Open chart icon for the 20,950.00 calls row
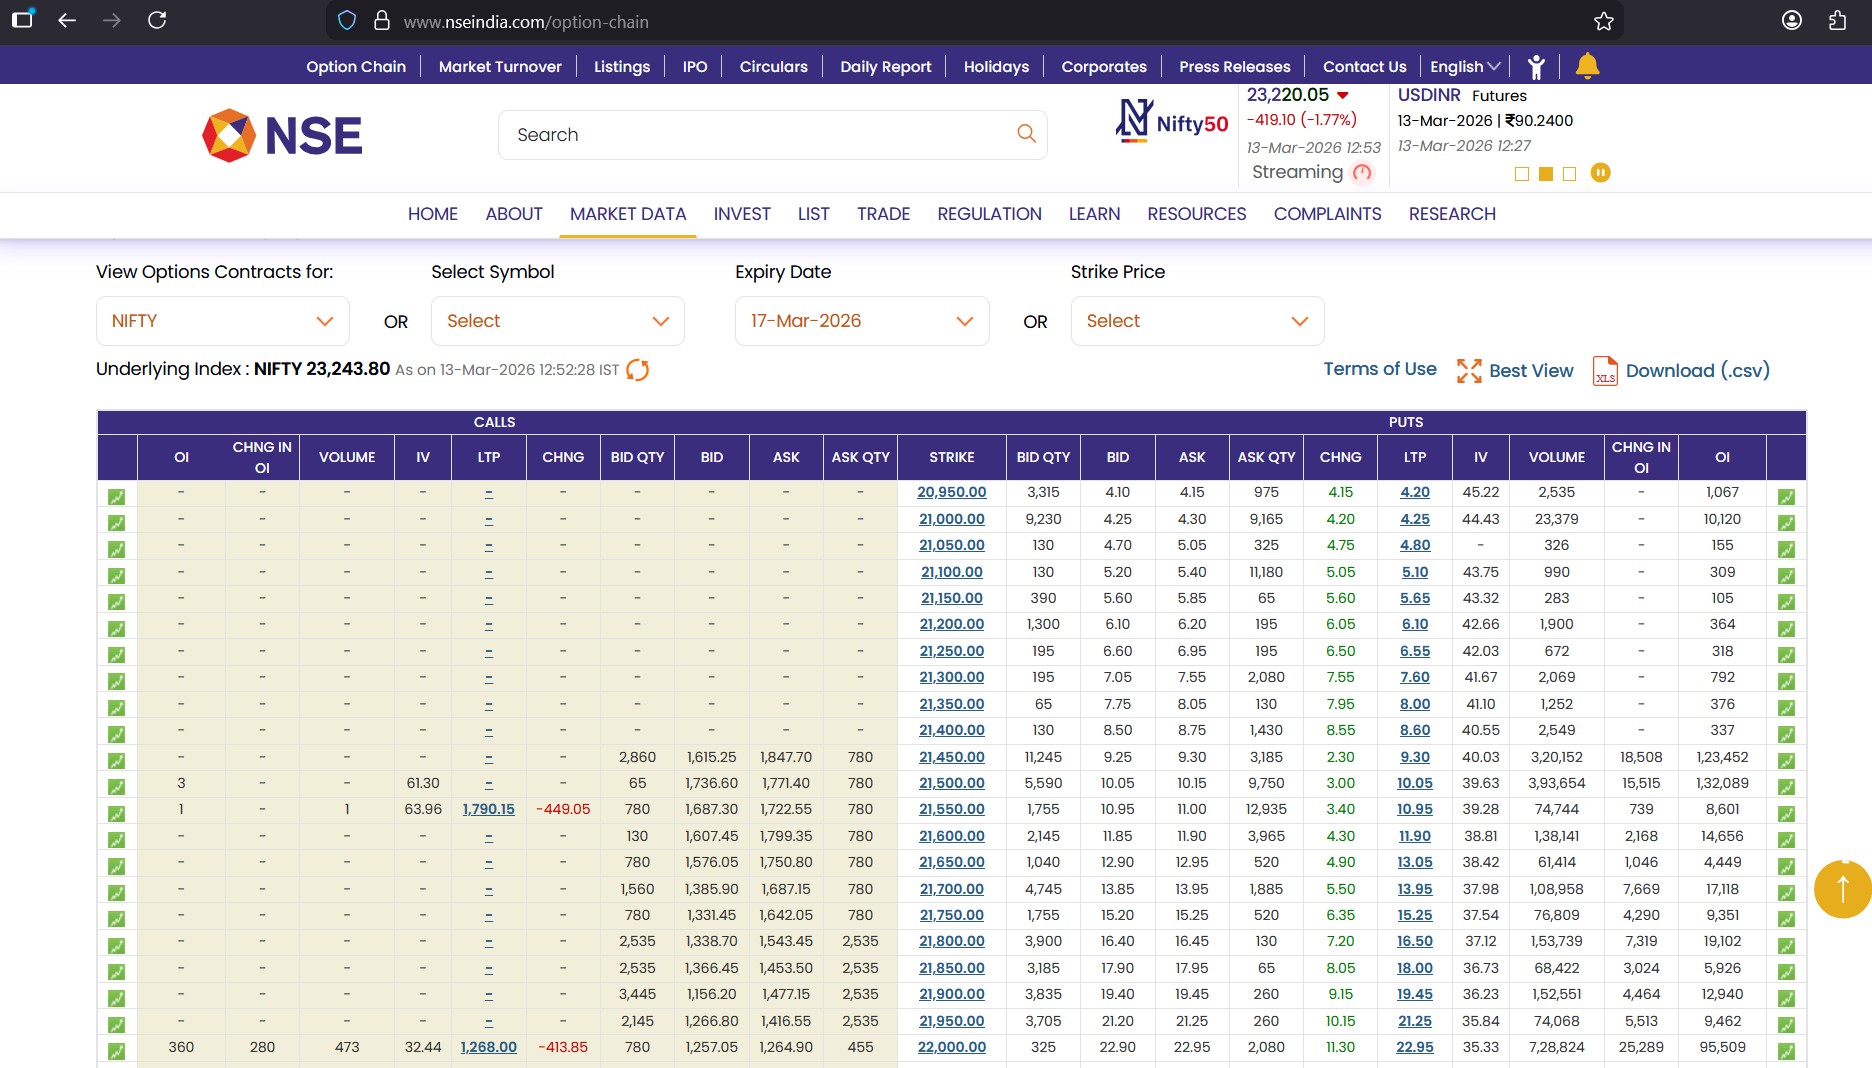The height and width of the screenshot is (1068, 1872). click(117, 497)
